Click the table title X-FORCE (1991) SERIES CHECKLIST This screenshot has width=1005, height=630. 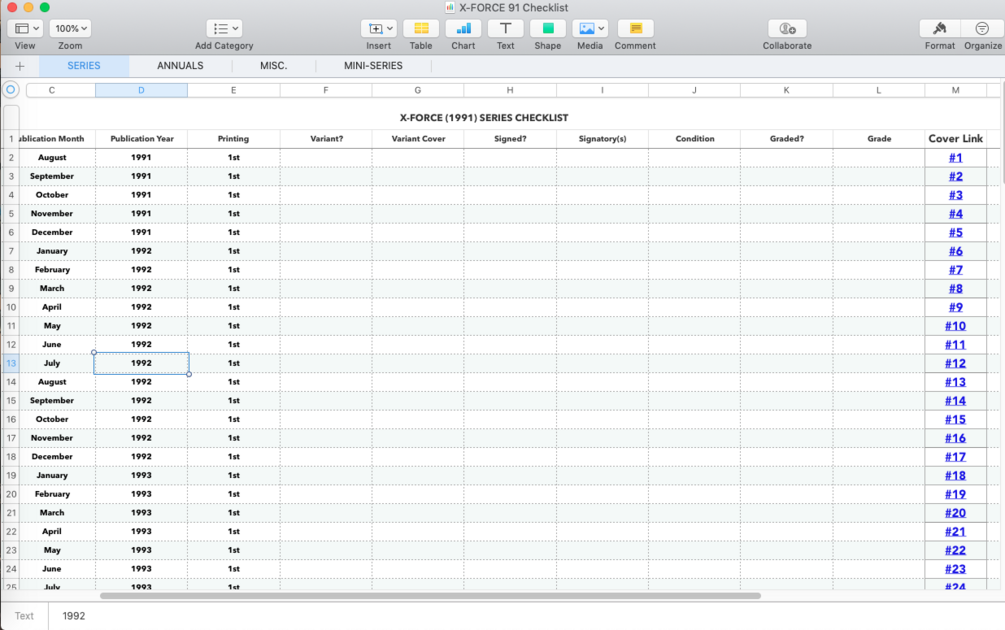(484, 118)
